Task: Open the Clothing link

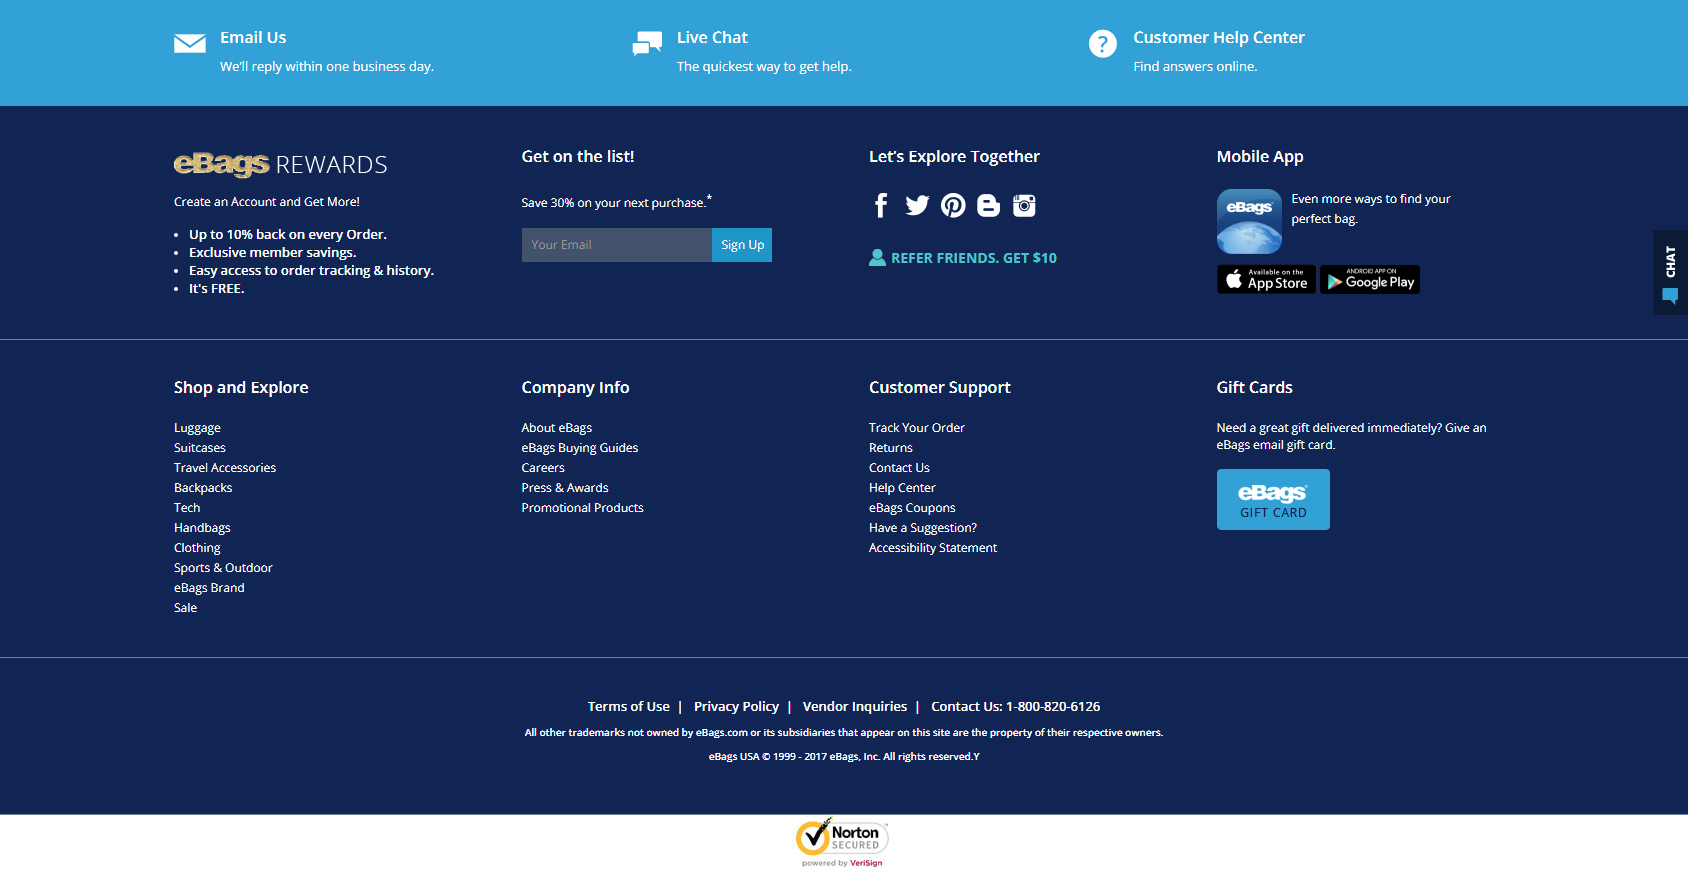Action: click(x=197, y=548)
